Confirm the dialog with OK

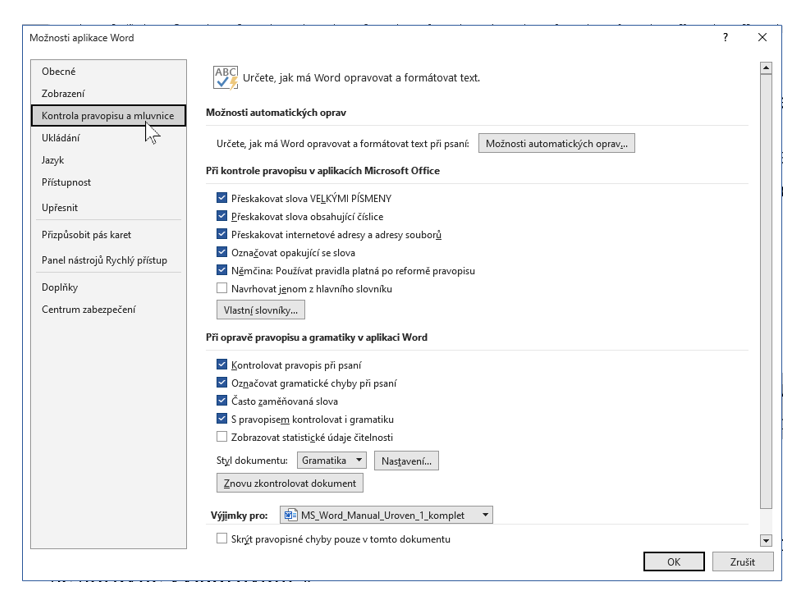click(674, 562)
